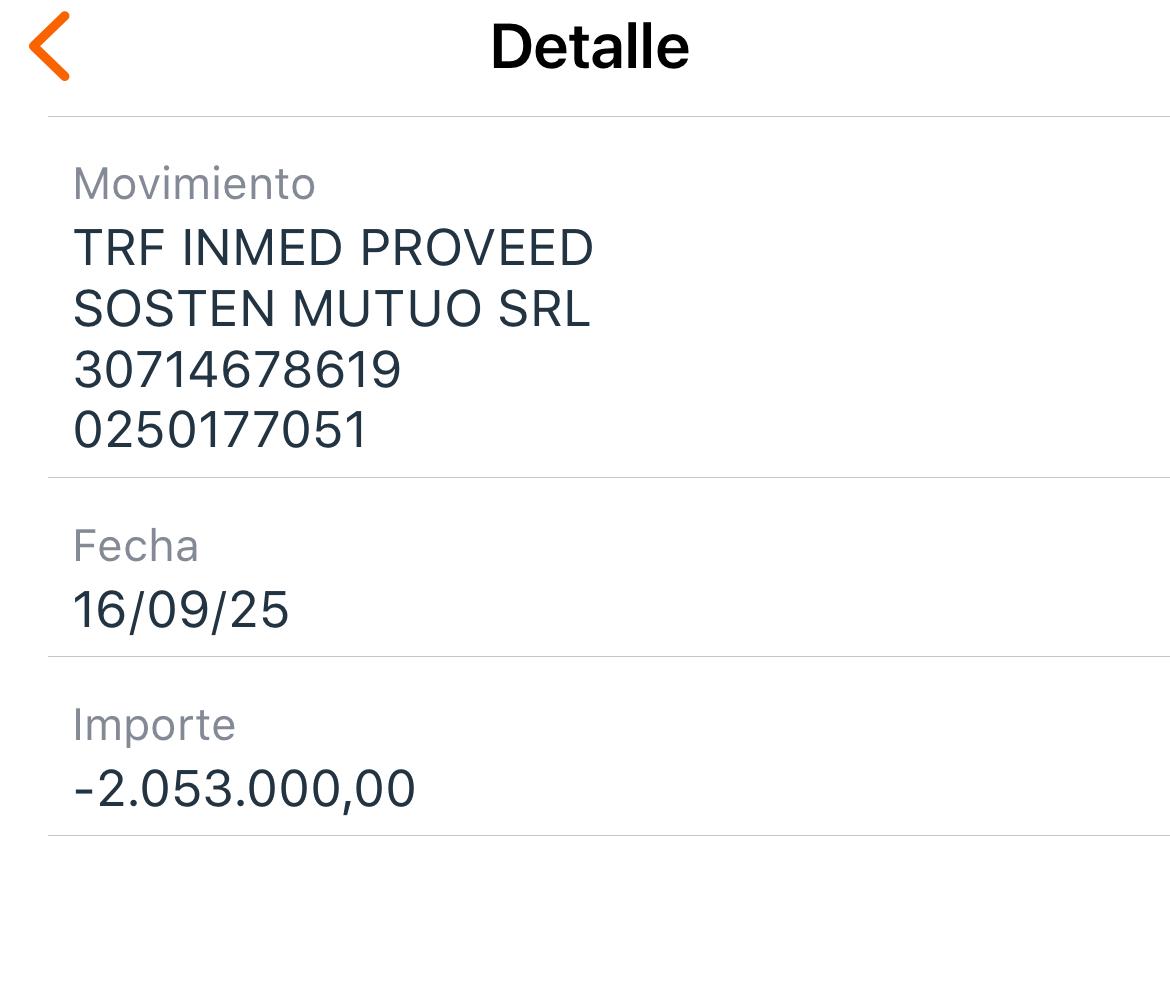The height and width of the screenshot is (986, 1170).
Task: Click the word SOSTEN
Action: point(175,309)
